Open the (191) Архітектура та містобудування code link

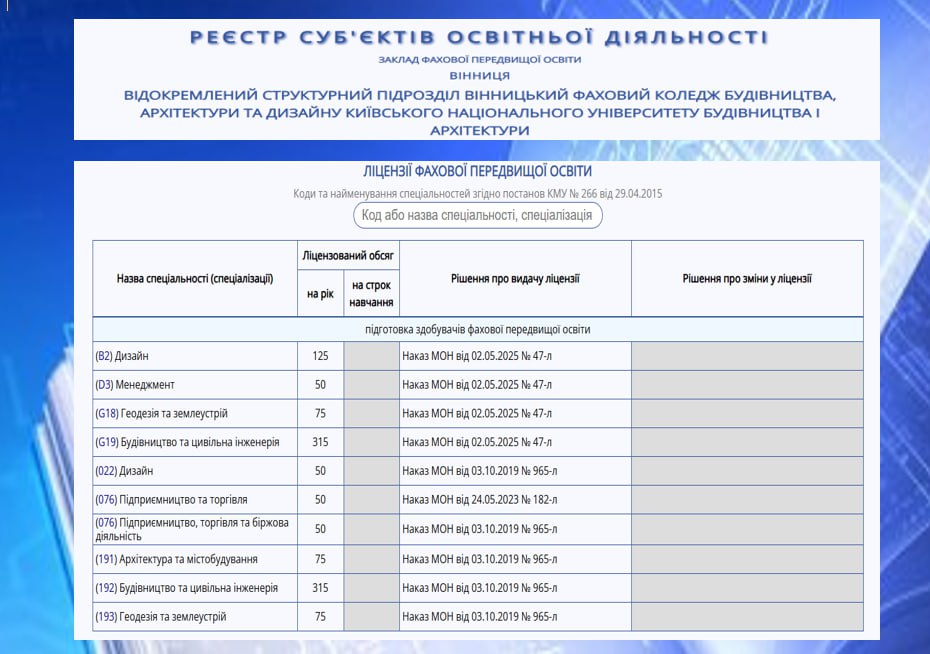tap(106, 559)
